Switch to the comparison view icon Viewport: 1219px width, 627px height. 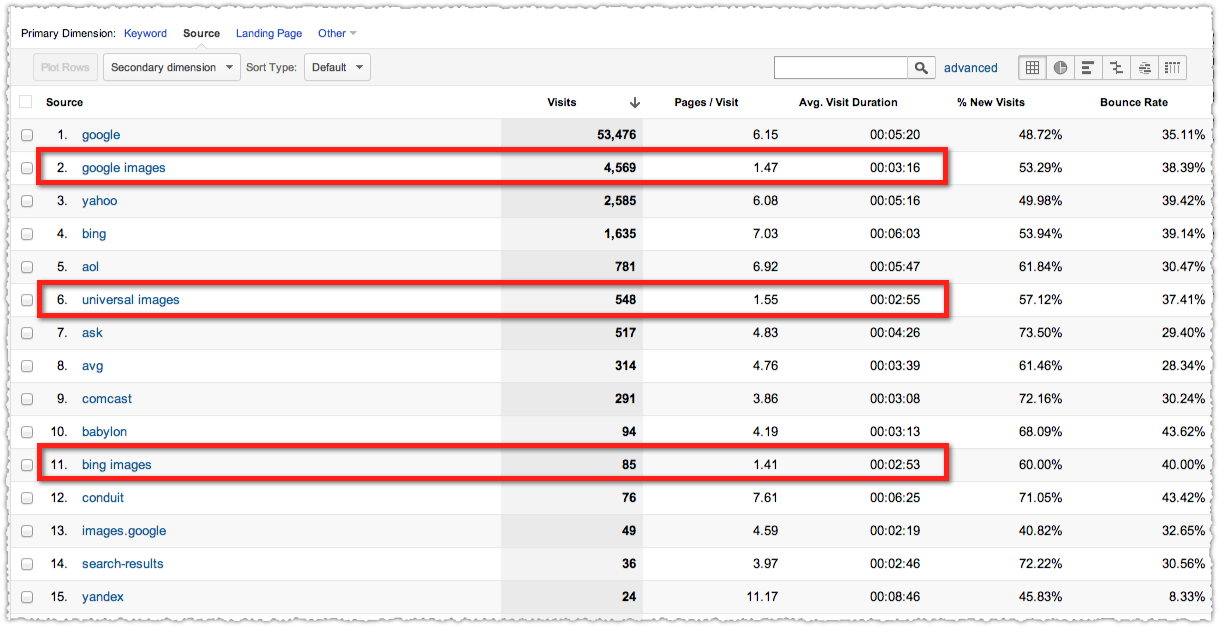click(1116, 68)
